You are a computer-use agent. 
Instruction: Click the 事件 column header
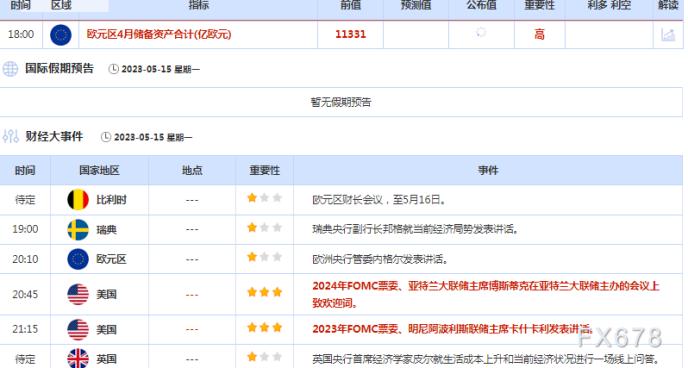pos(488,170)
